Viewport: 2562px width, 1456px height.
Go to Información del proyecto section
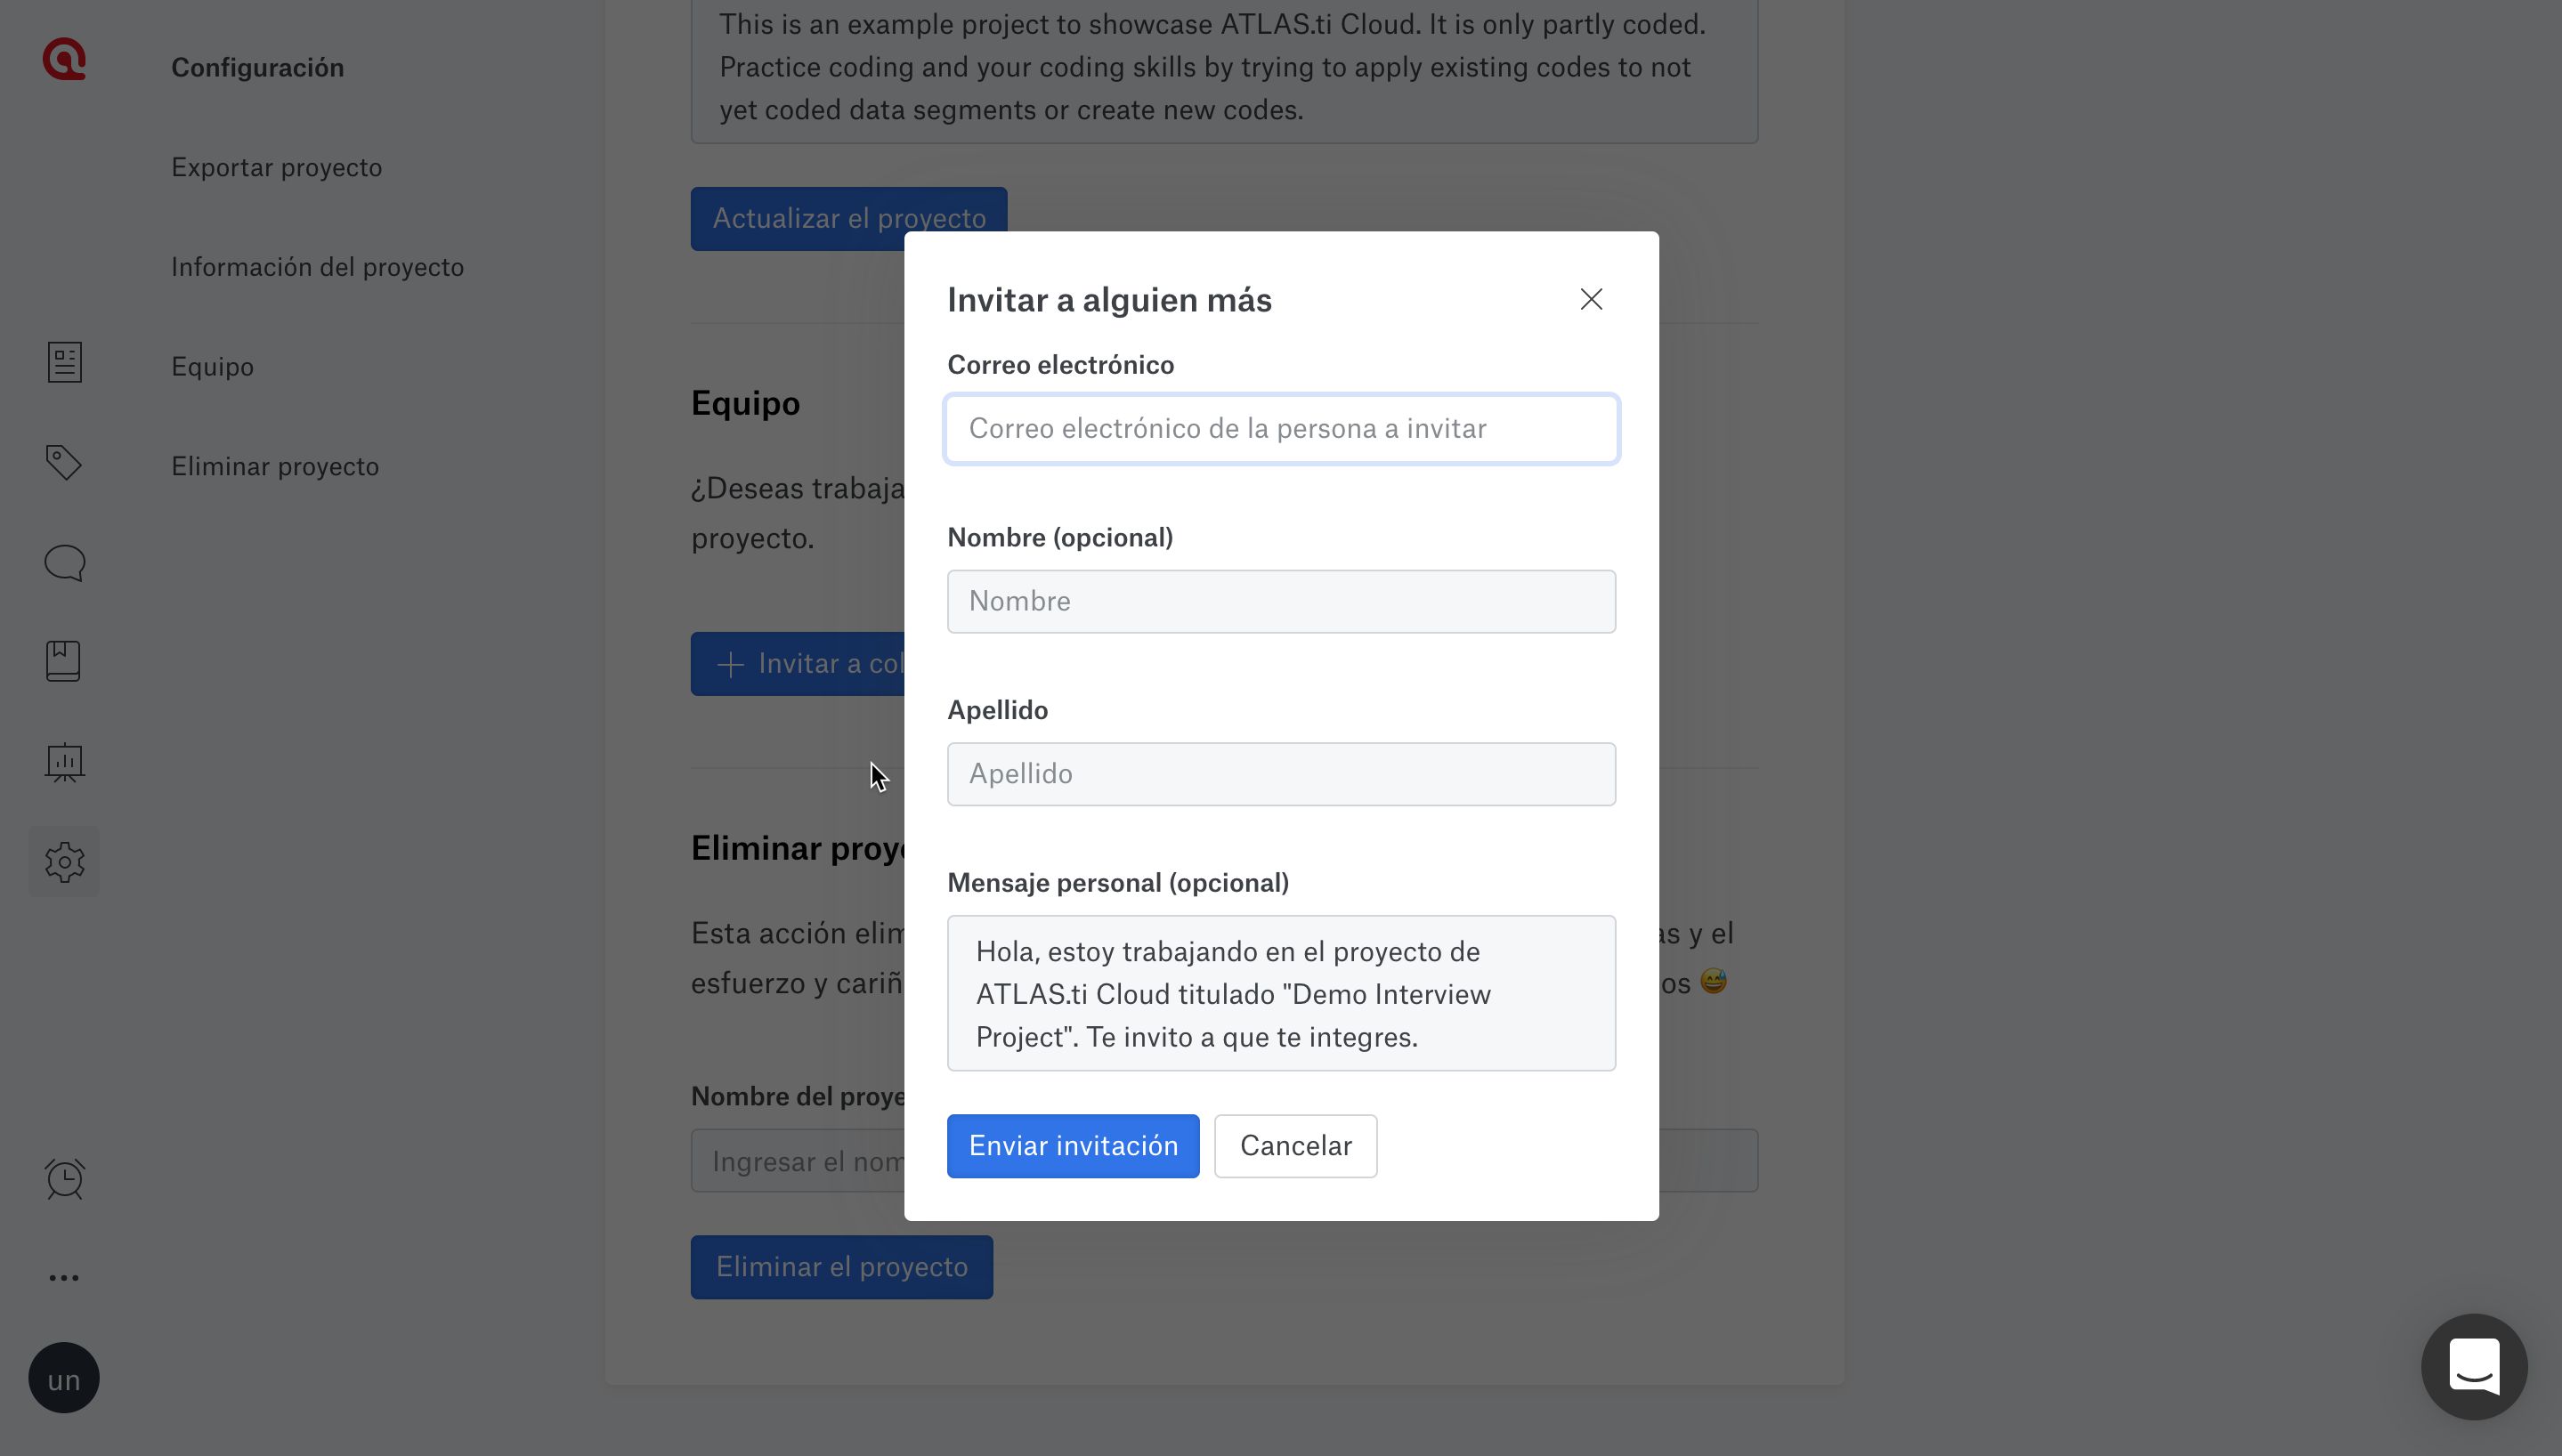[x=317, y=267]
